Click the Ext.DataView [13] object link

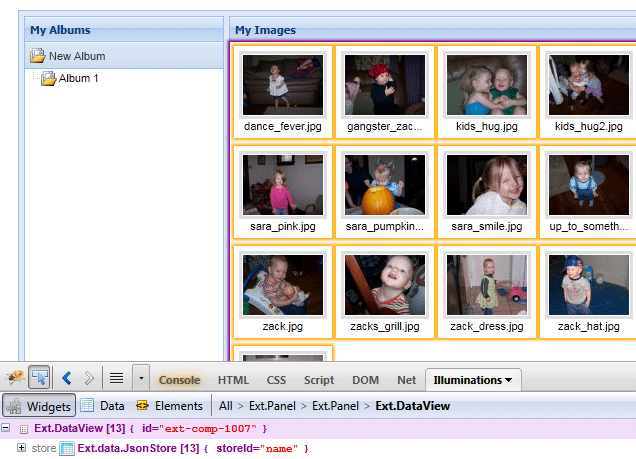[x=80, y=428]
